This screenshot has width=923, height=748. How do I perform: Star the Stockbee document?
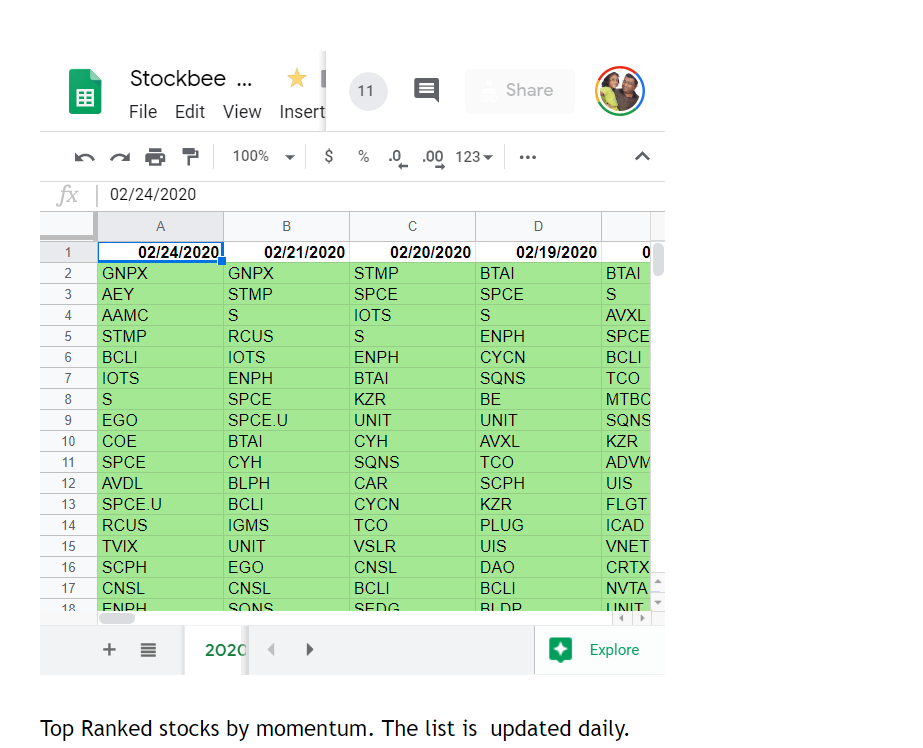pos(297,78)
